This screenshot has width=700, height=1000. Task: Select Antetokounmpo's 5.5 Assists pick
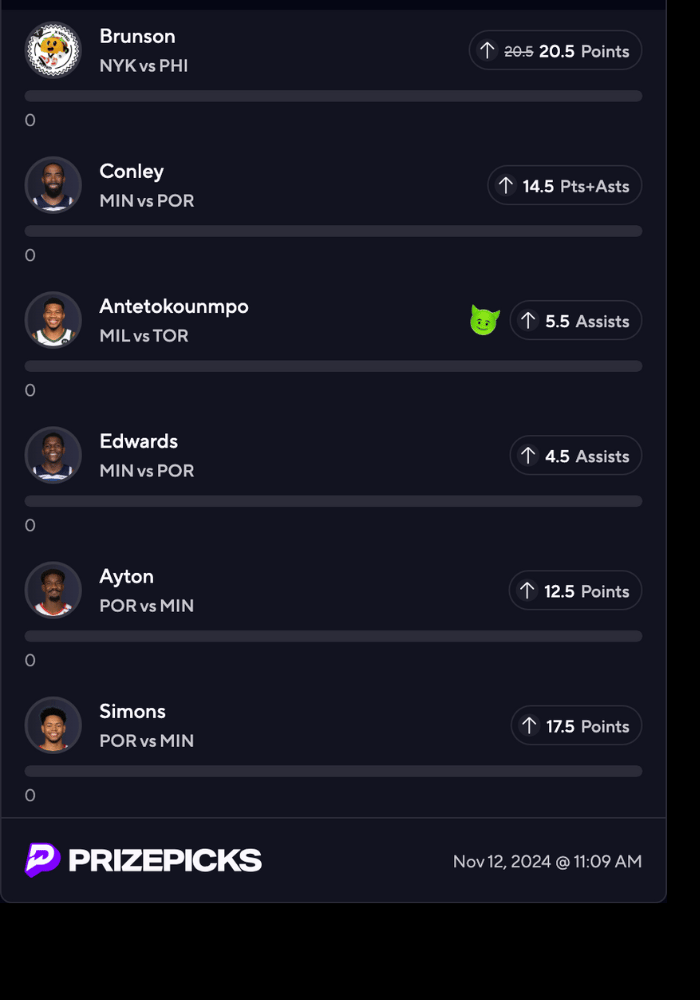[x=575, y=321]
